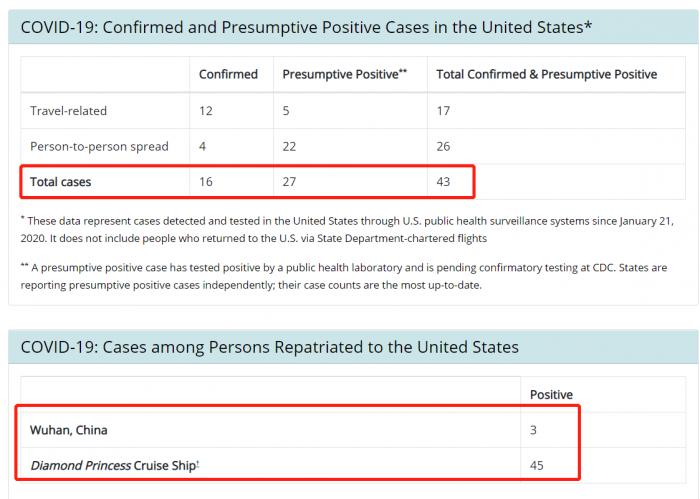The width and height of the screenshot is (700, 499).
Task: Click the "Positive" column header in repatriated table
Action: (551, 394)
